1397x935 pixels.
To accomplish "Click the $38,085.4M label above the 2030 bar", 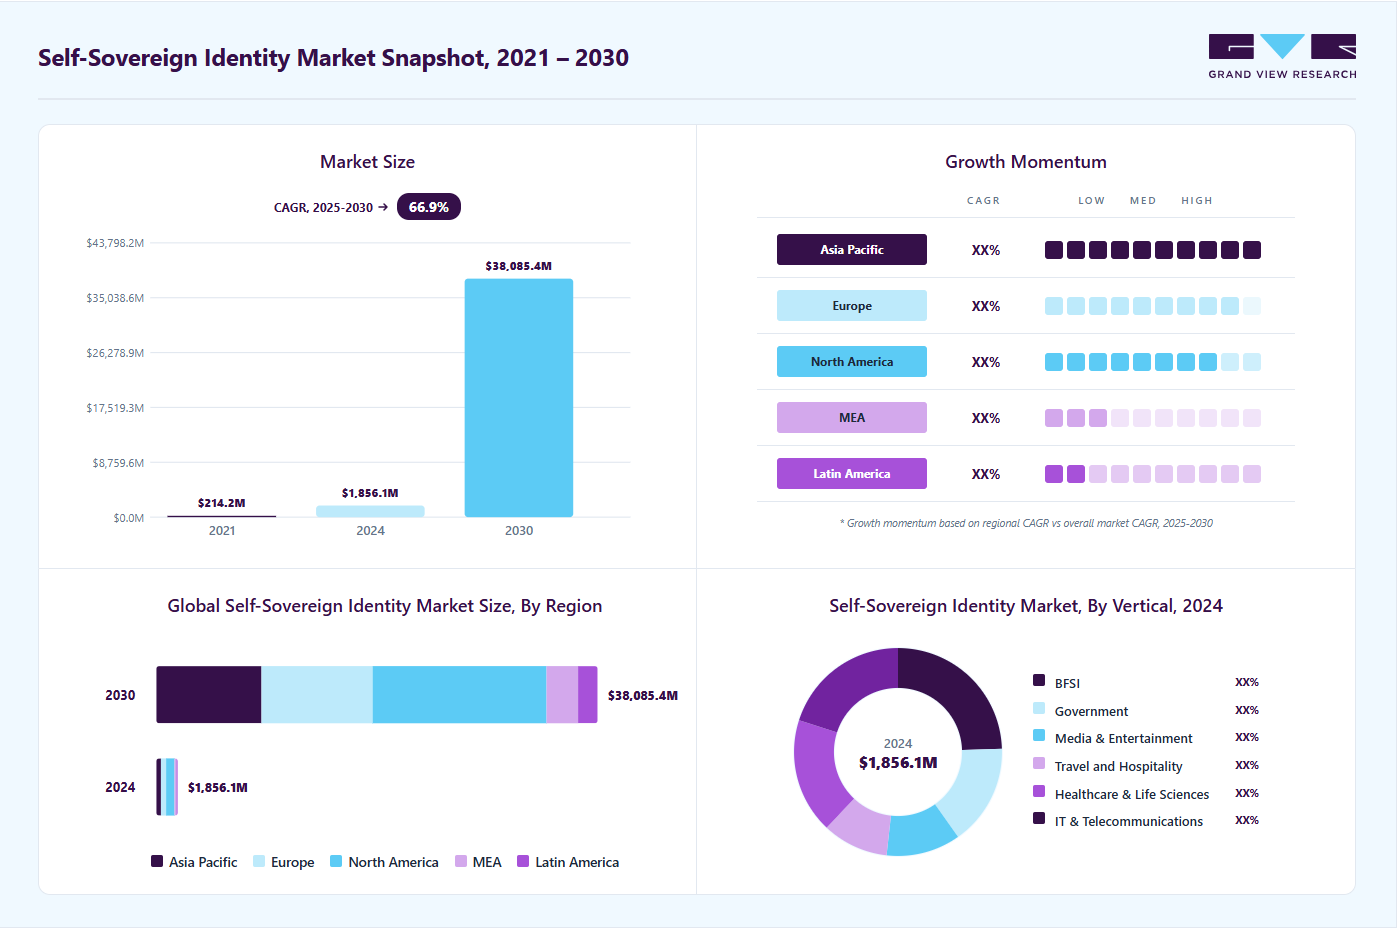I will (x=519, y=266).
